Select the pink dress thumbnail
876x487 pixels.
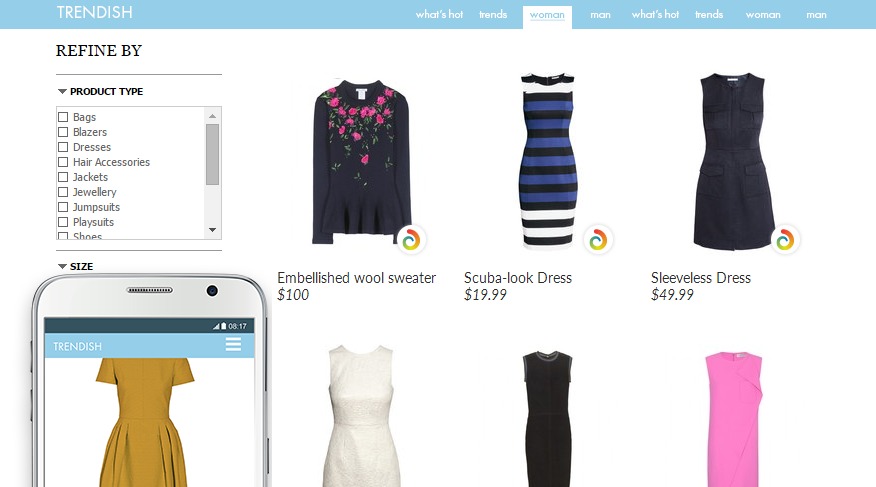733,419
